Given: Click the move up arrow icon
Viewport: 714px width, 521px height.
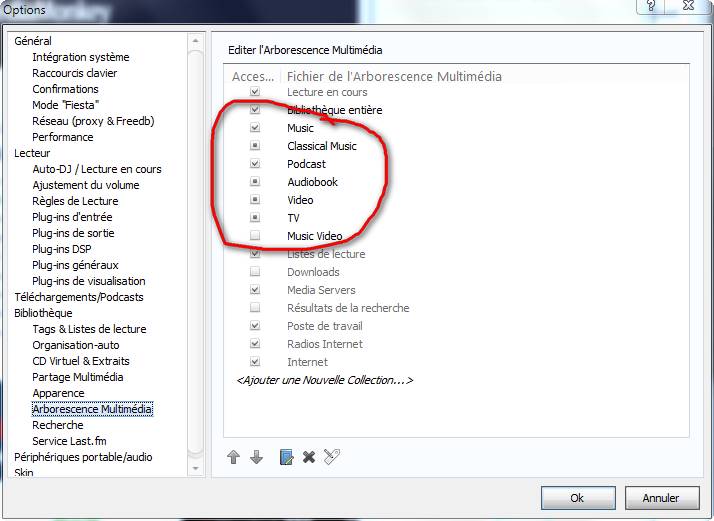Looking at the screenshot, I should click(x=234, y=457).
